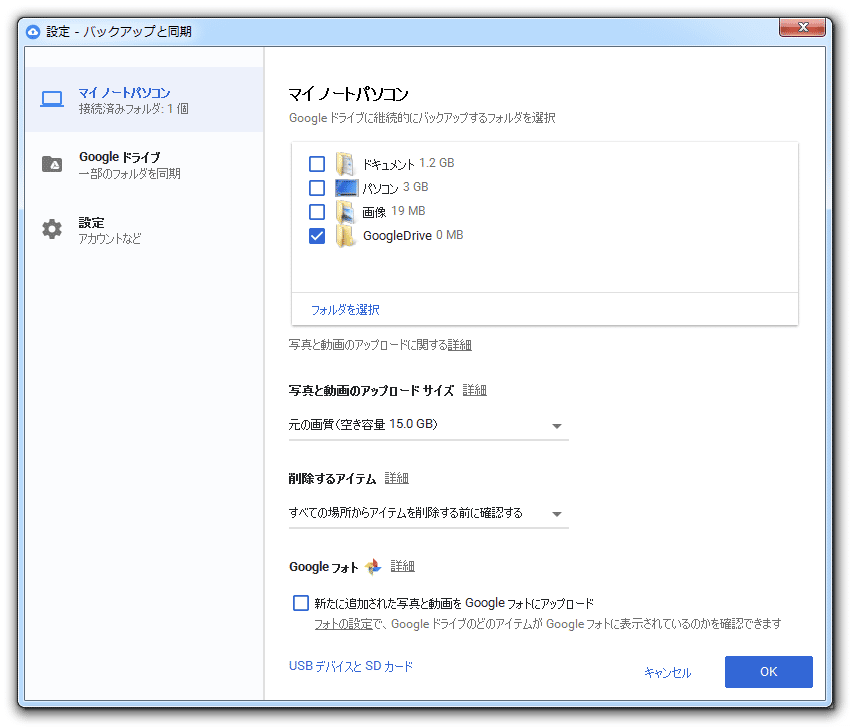Open the 削除するアイテム confirmation dropdown

coord(428,513)
